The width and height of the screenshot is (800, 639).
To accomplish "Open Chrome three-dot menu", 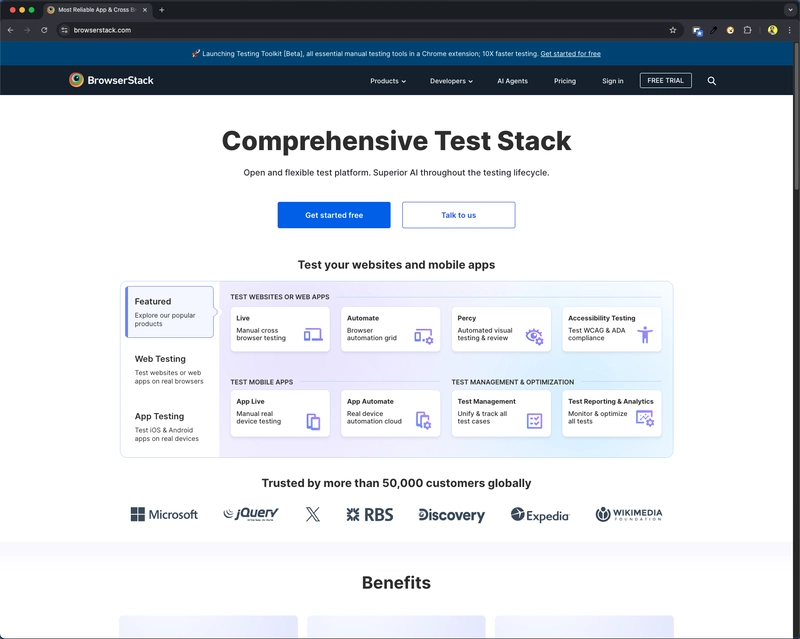I will (789, 30).
